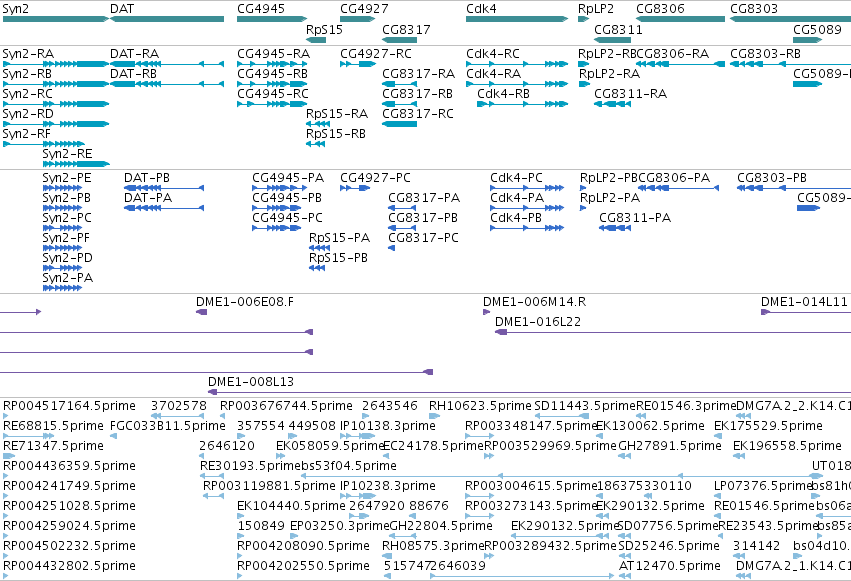Select the Syn2 gene label
This screenshot has width=851, height=581.
(x=16, y=9)
